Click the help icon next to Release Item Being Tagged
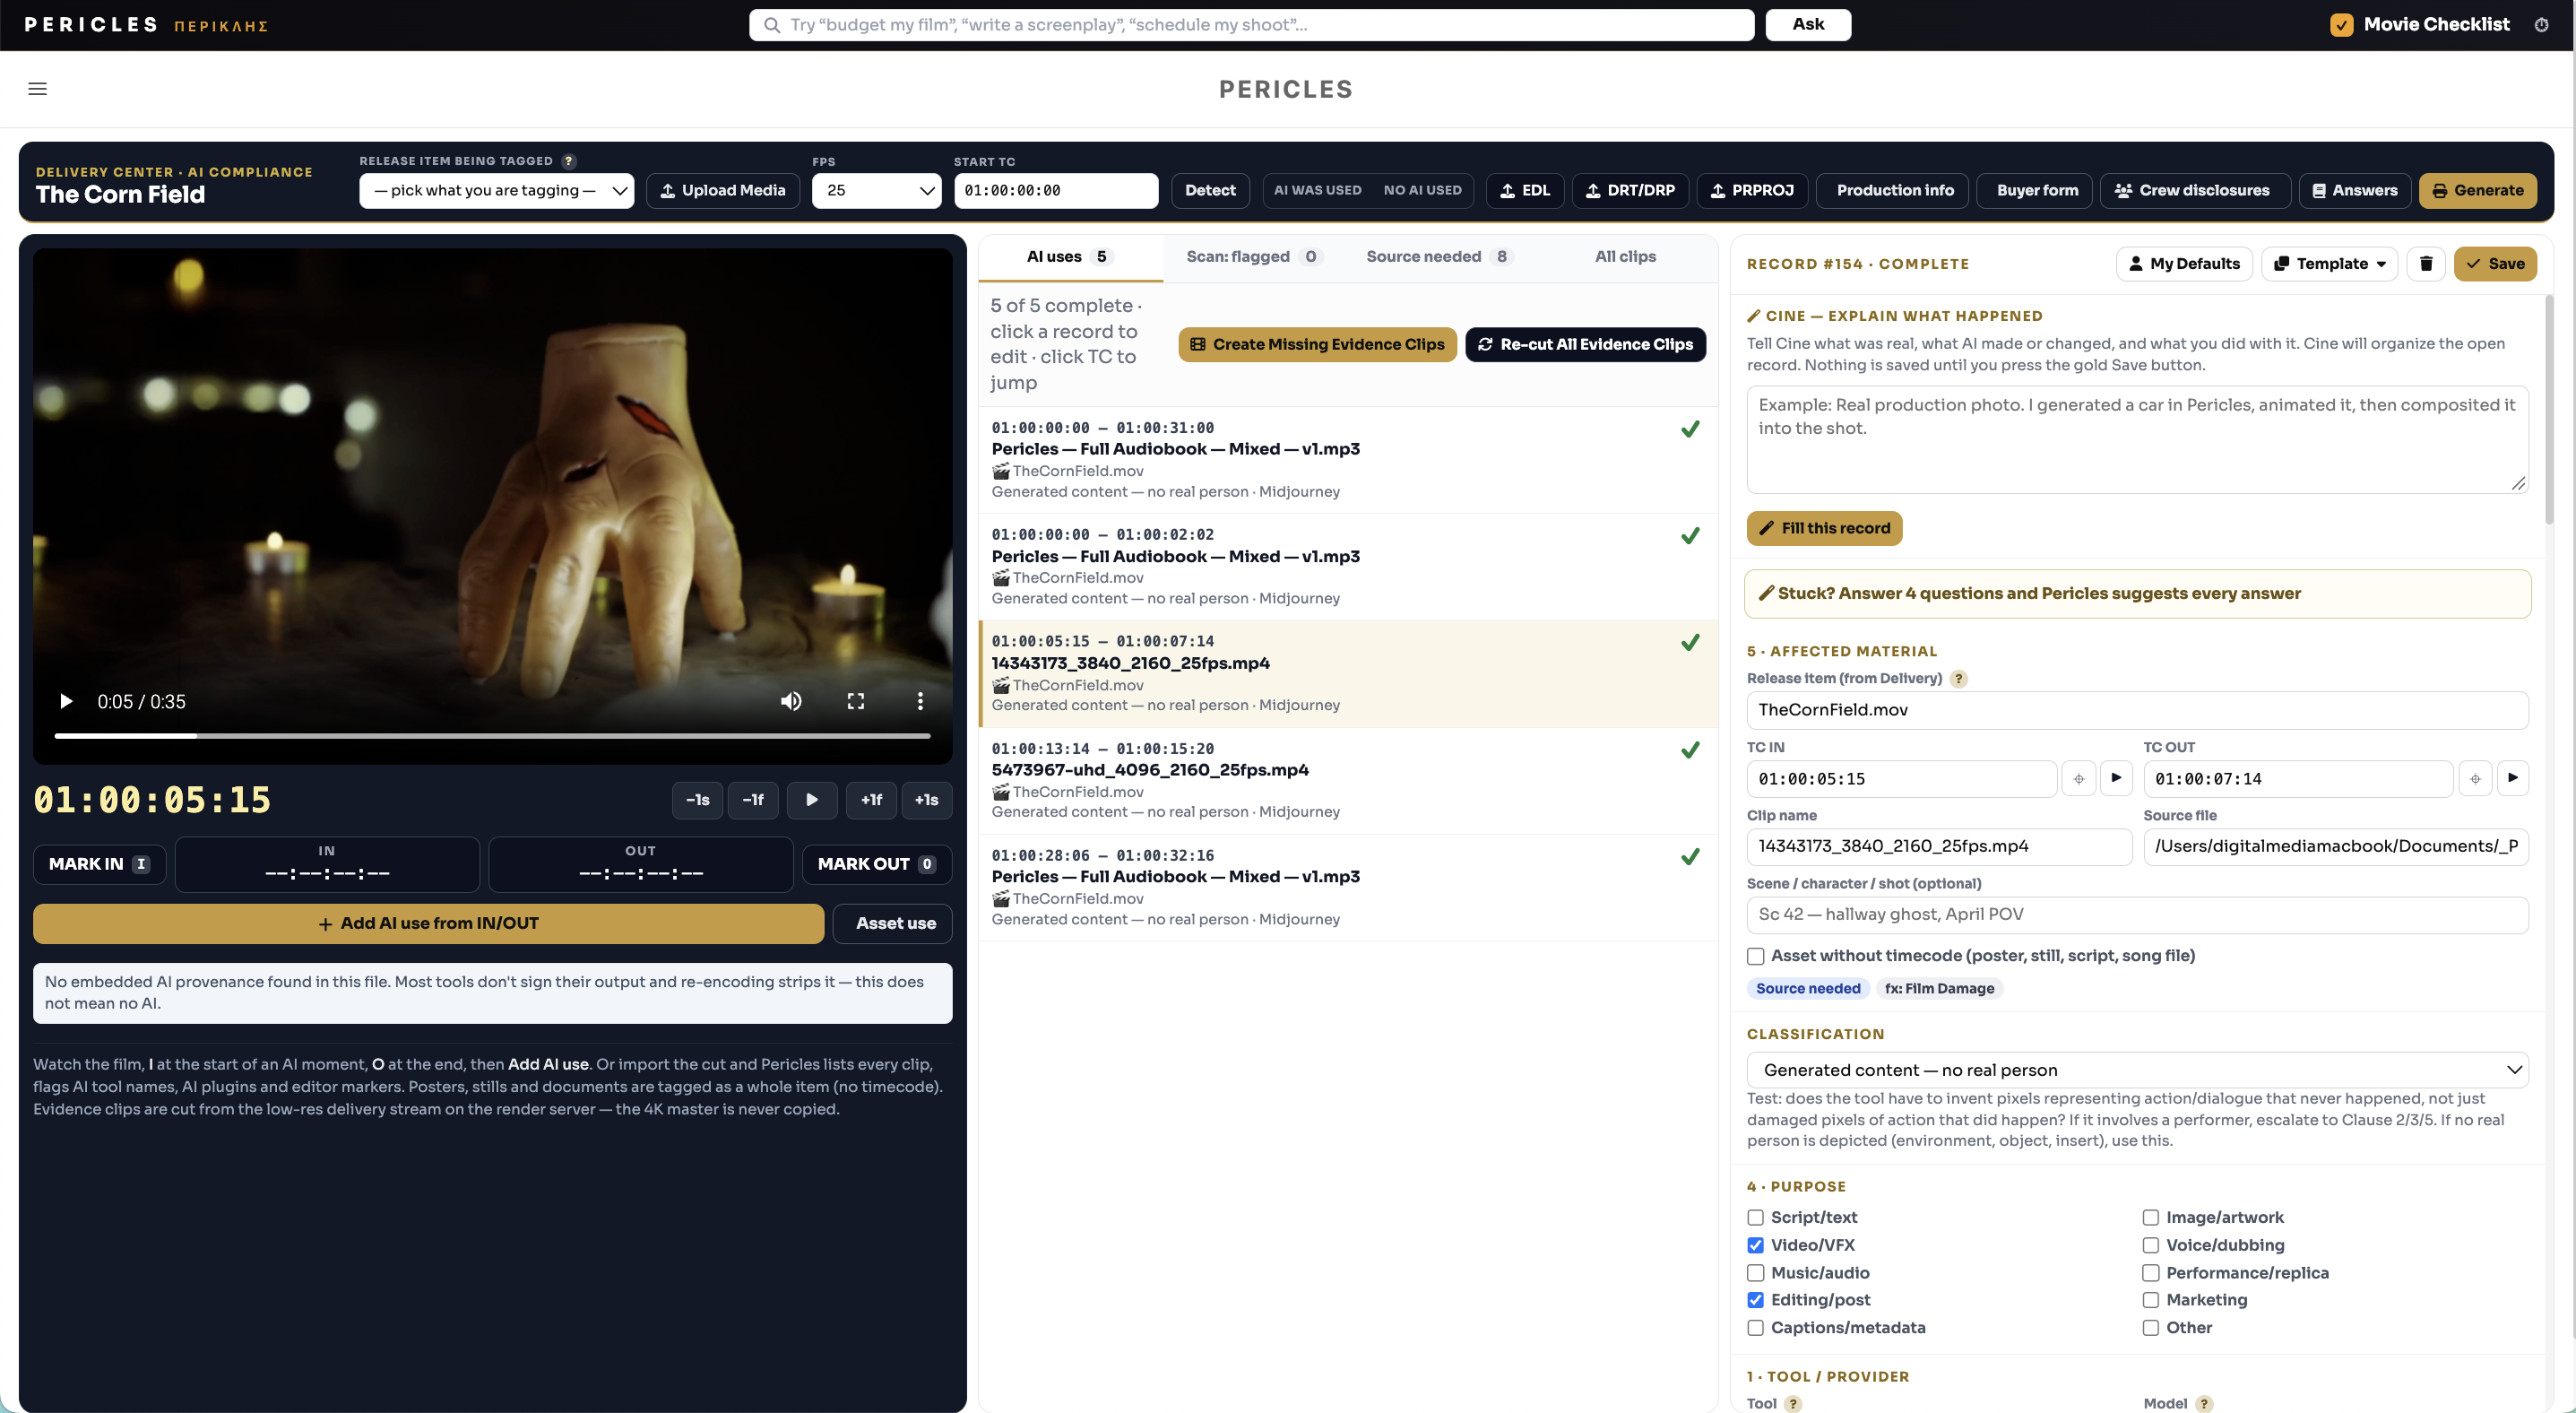The image size is (2576, 1413). pos(568,161)
